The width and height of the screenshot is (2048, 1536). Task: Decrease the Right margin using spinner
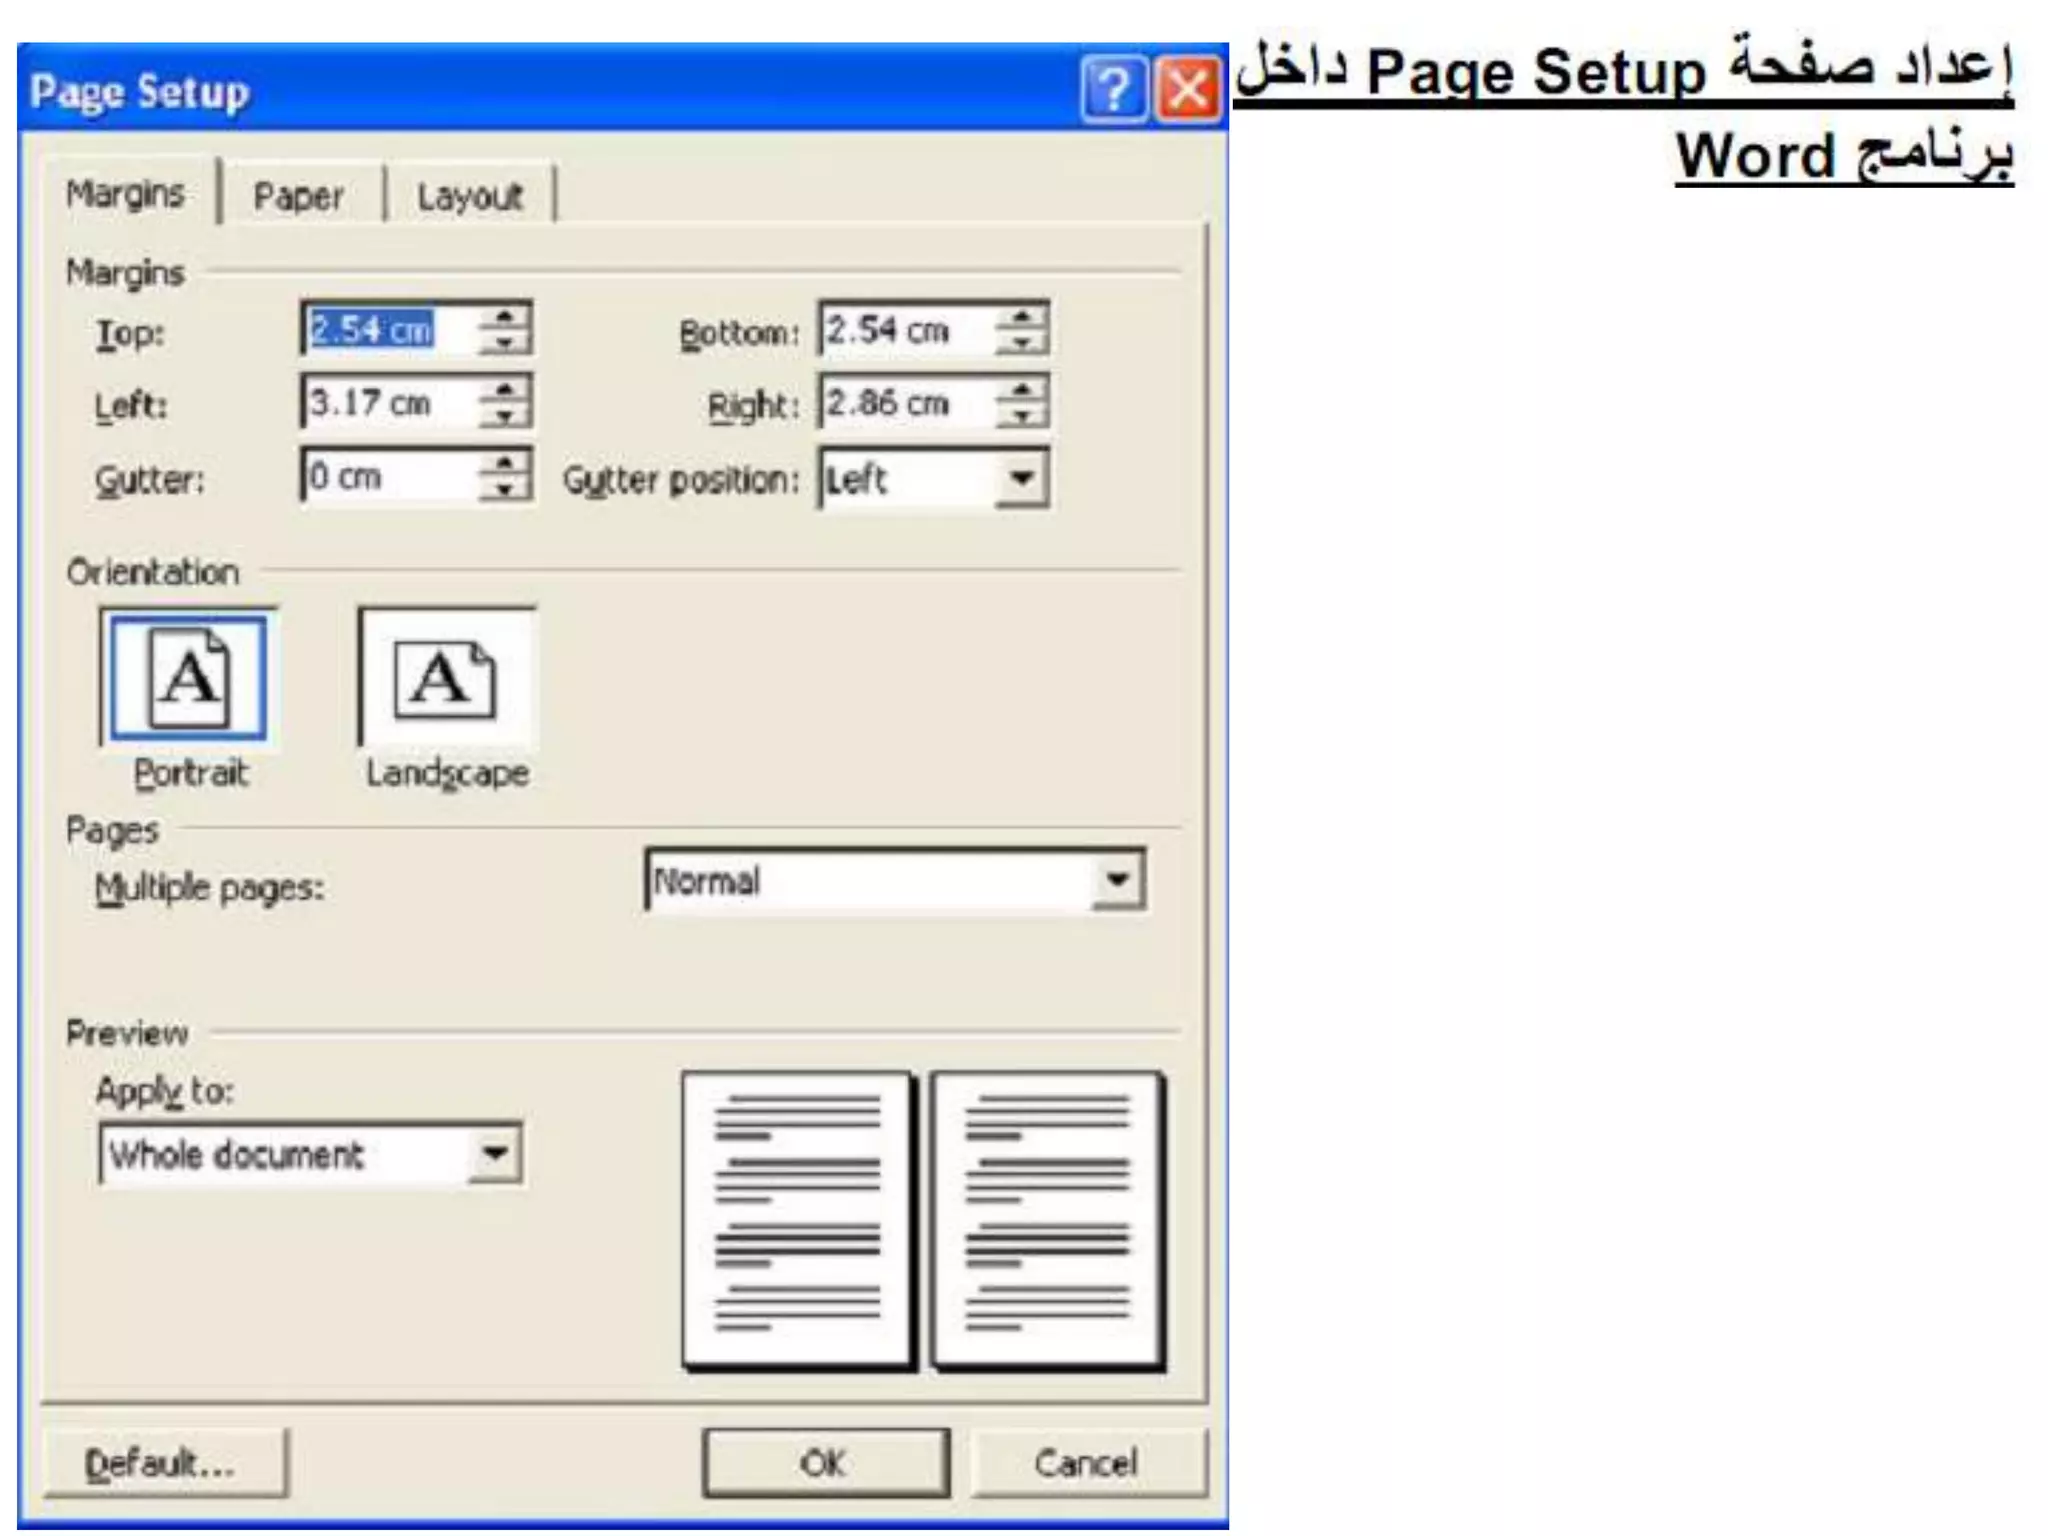point(1022,415)
